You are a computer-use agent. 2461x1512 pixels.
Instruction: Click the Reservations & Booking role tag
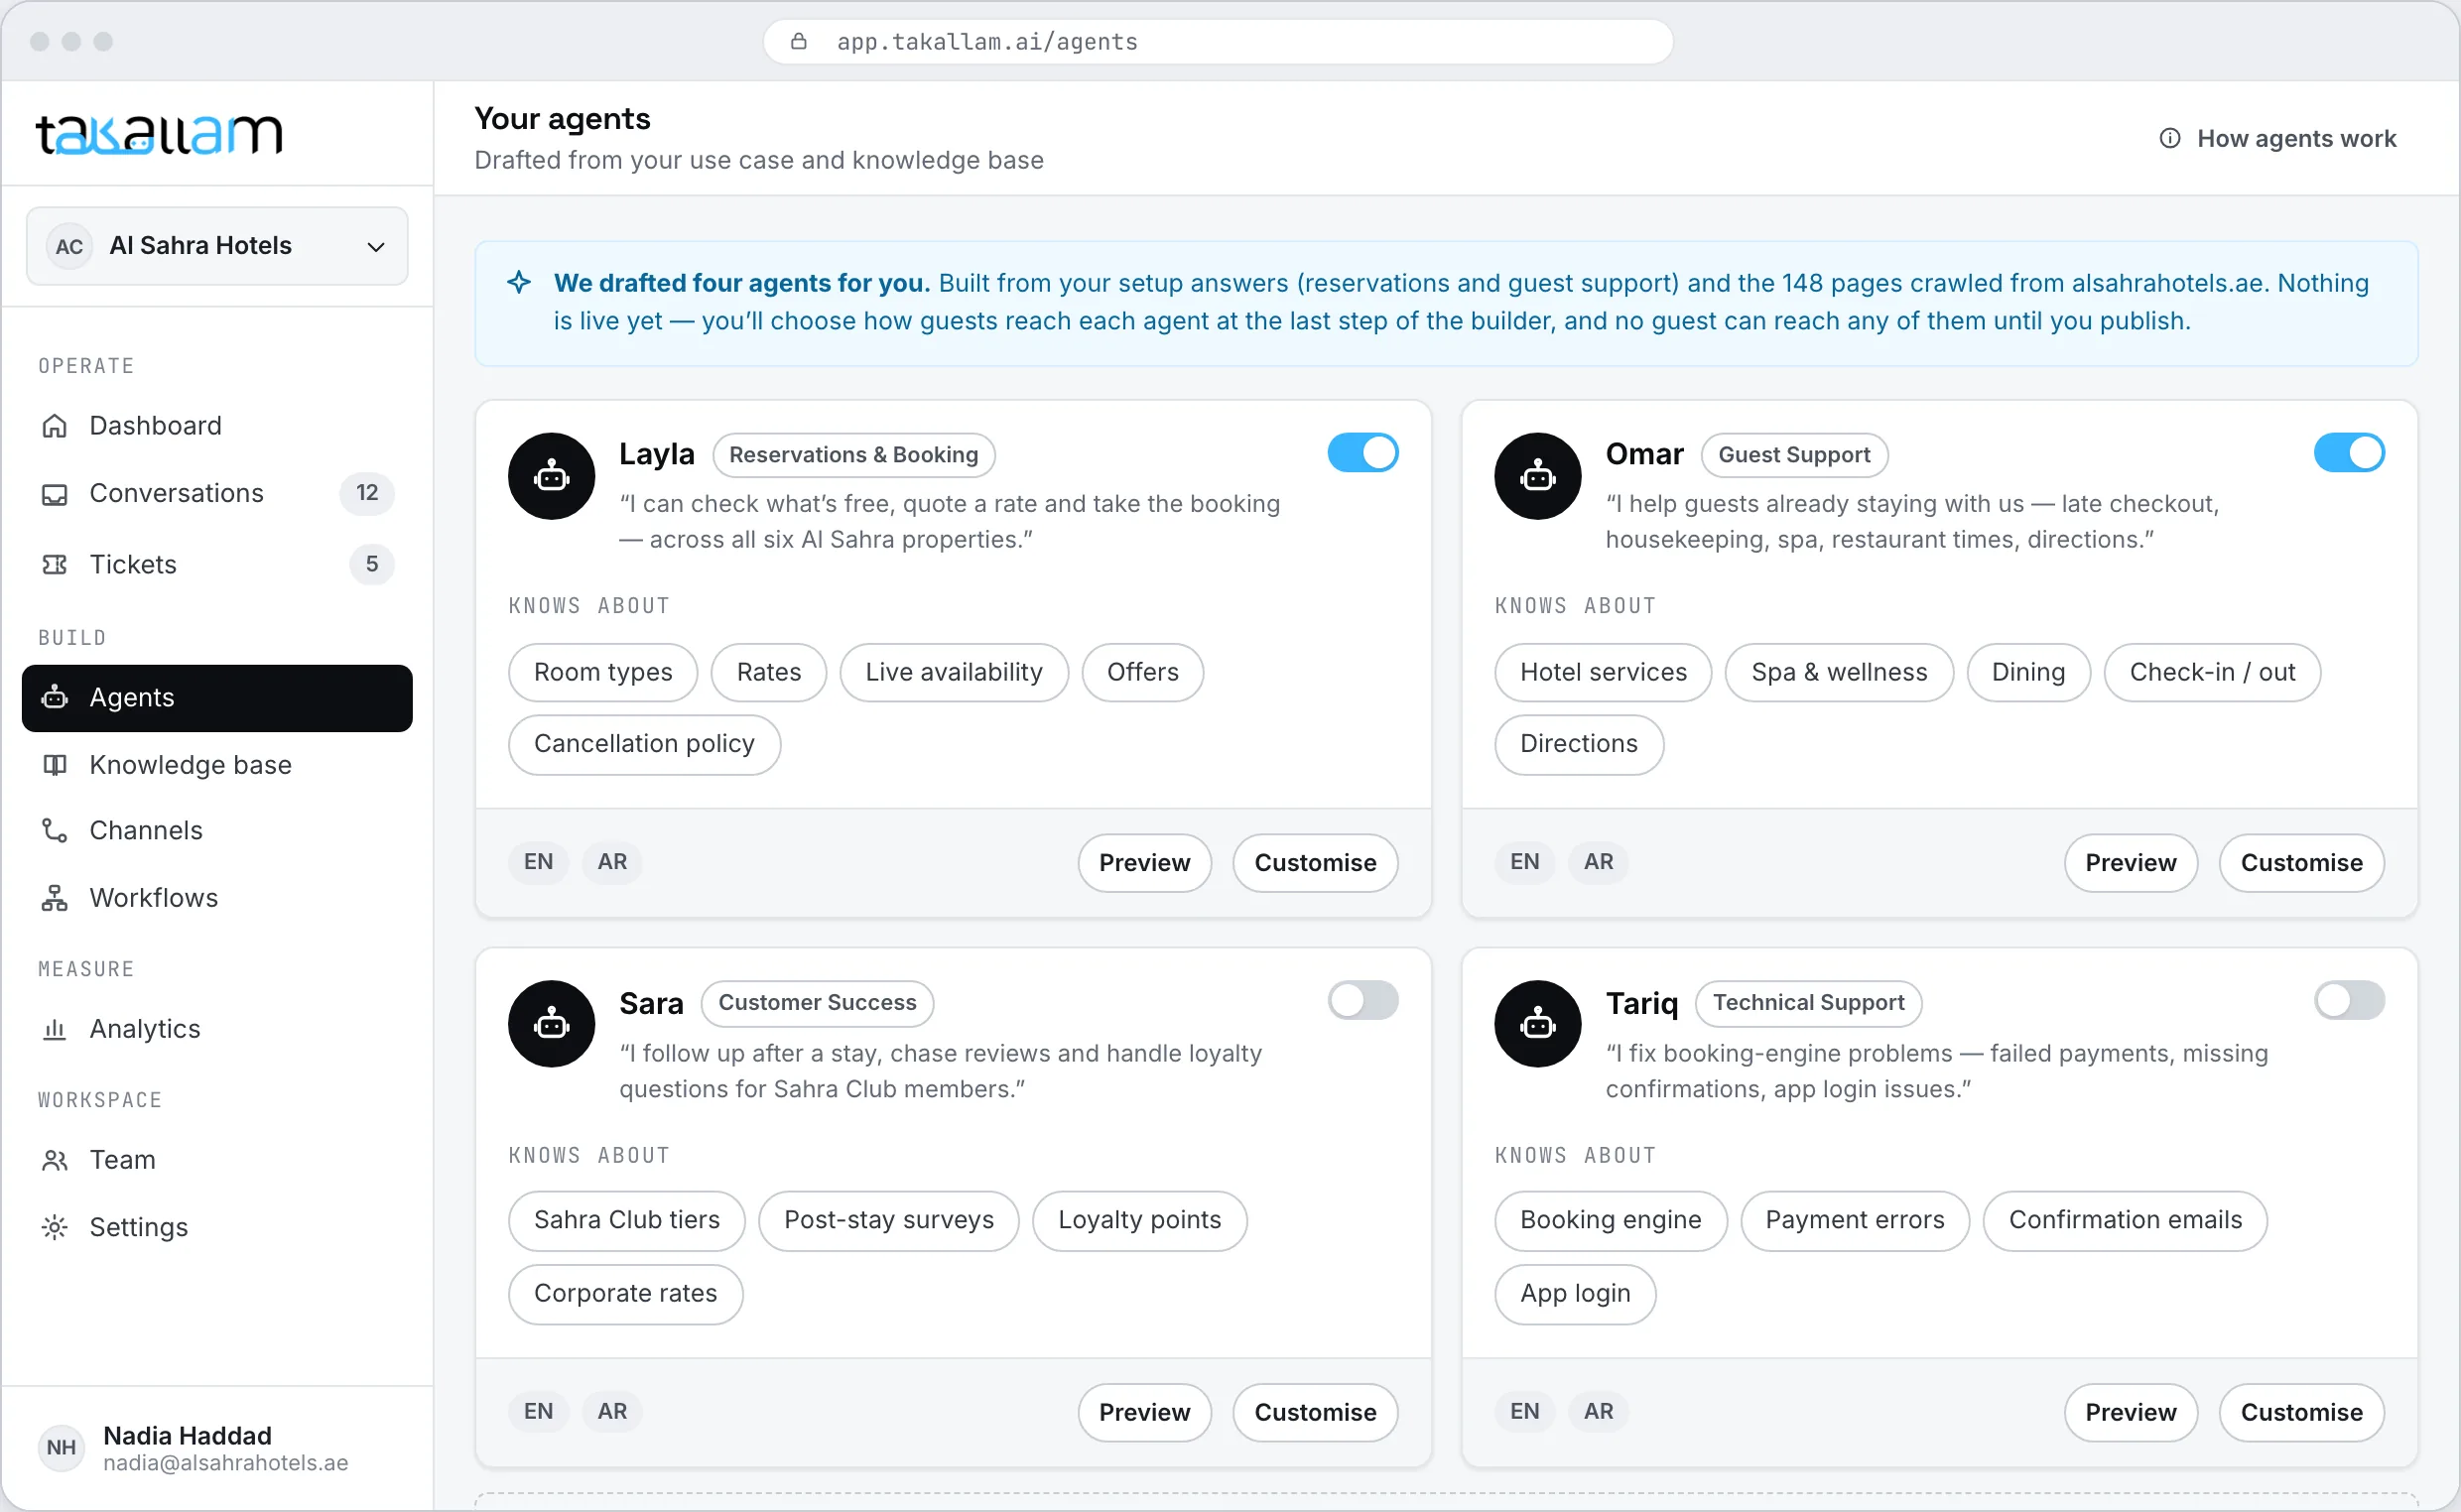click(x=853, y=455)
